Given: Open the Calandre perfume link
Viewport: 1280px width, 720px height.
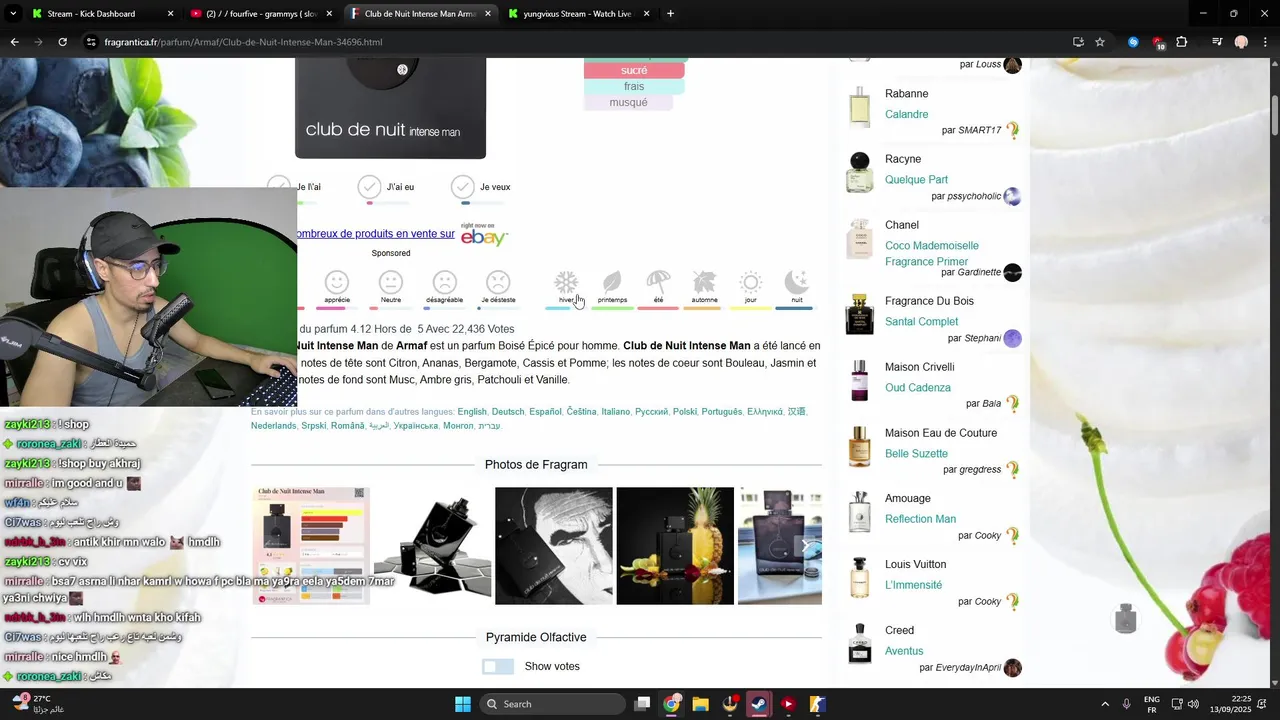Looking at the screenshot, I should point(907,115).
